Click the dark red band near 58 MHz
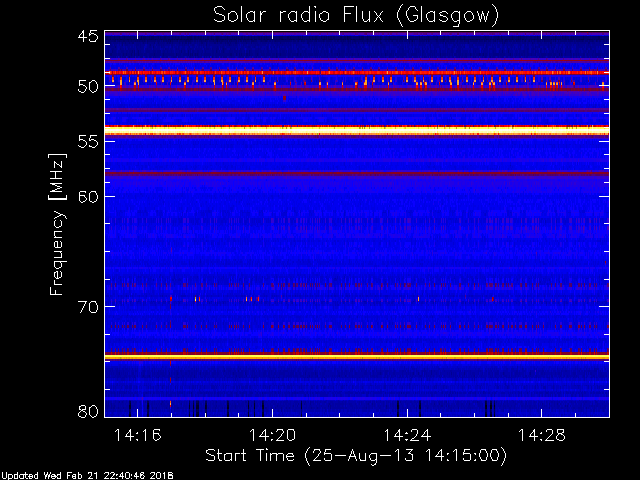This screenshot has height=480, width=640. point(357,173)
